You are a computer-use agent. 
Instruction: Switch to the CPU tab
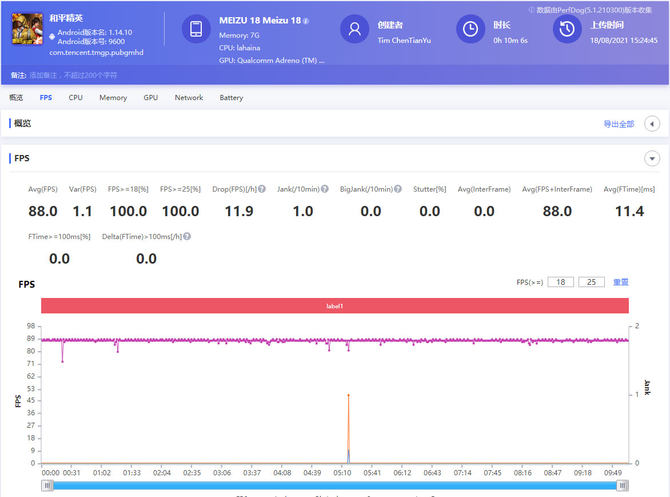click(x=76, y=98)
